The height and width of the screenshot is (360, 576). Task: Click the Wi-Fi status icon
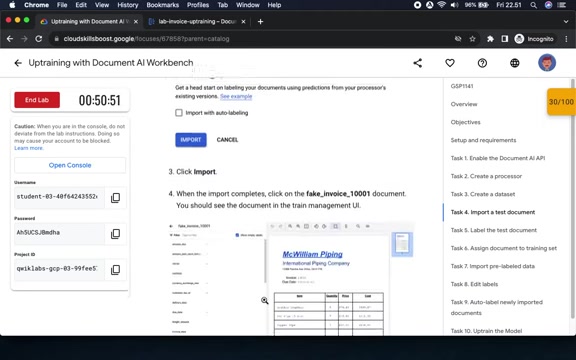[442, 5]
